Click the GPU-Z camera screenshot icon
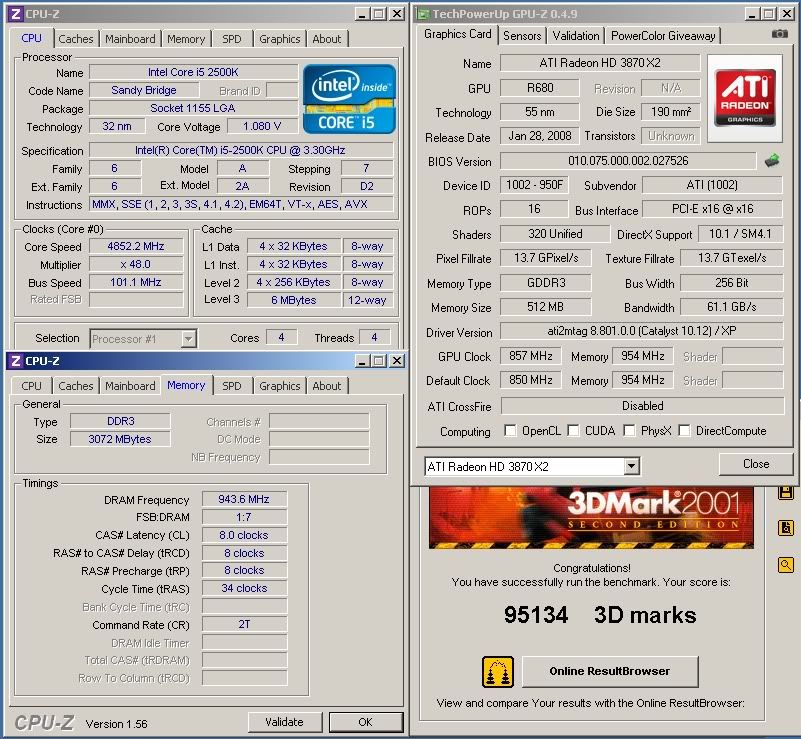The width and height of the screenshot is (801, 739). click(x=779, y=34)
